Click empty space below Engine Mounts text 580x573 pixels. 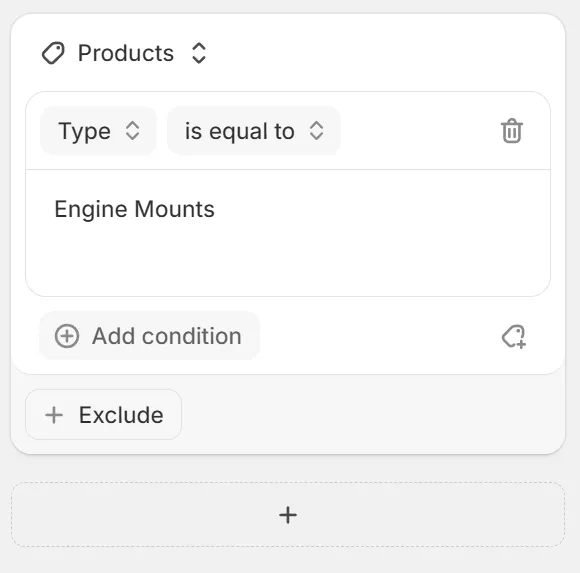(x=288, y=259)
